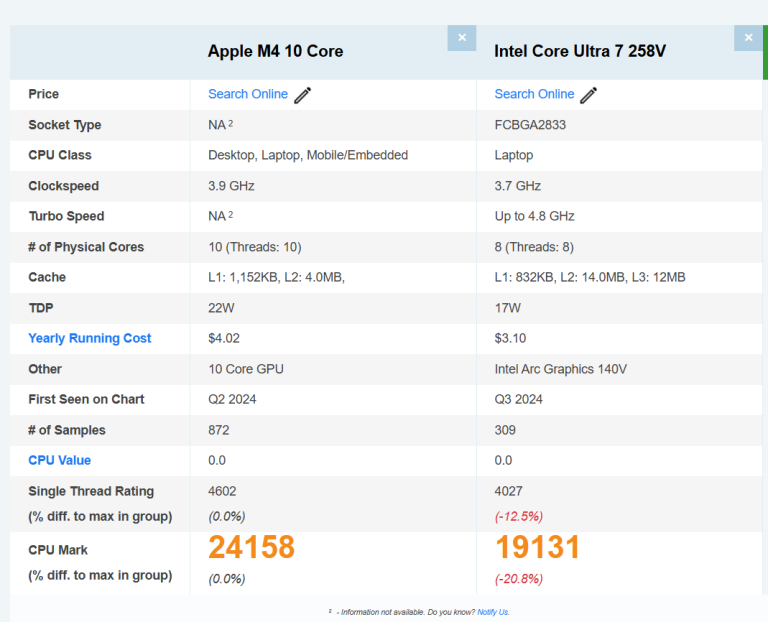Click the 17W TDP value
Screen dimensions: 768x622
[x=507, y=308]
